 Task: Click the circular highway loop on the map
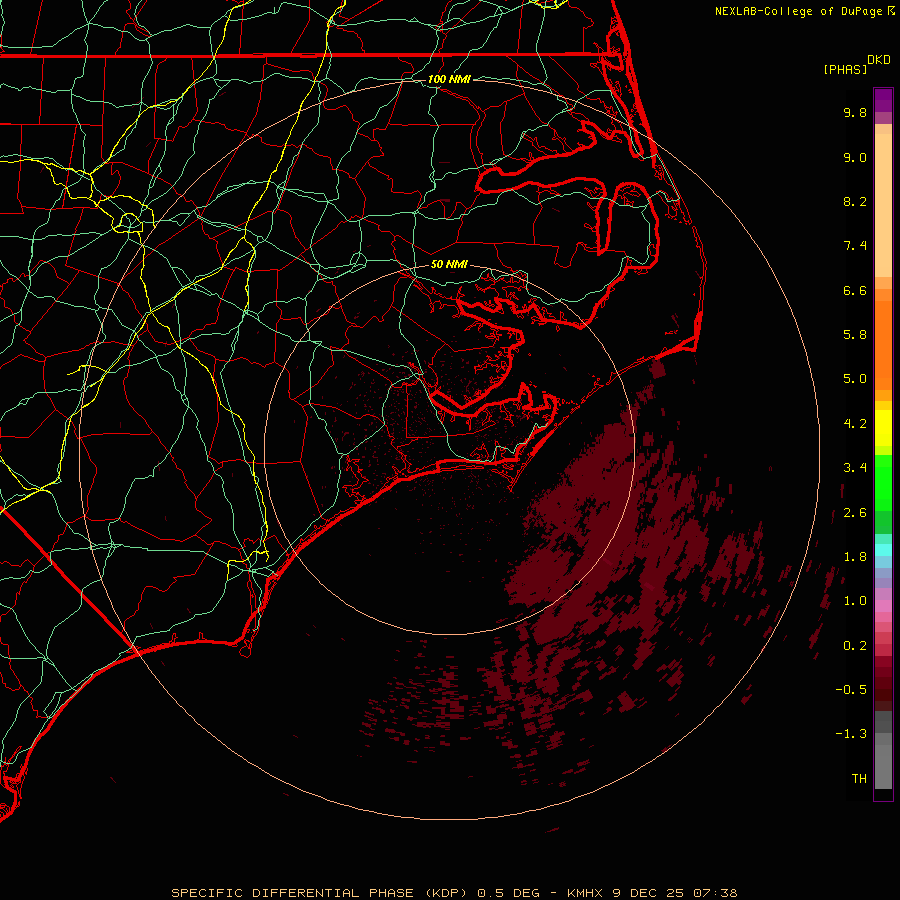click(x=129, y=222)
